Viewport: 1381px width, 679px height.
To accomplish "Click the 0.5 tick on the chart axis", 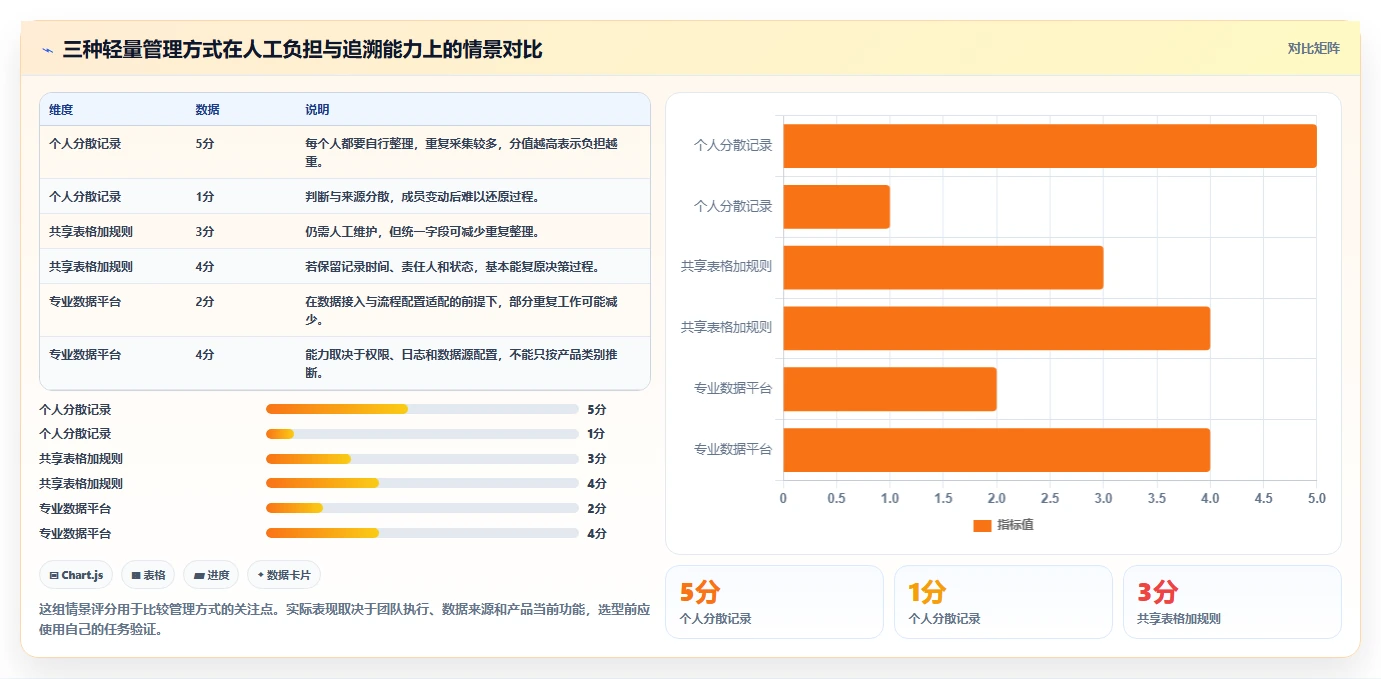I will coord(836,498).
